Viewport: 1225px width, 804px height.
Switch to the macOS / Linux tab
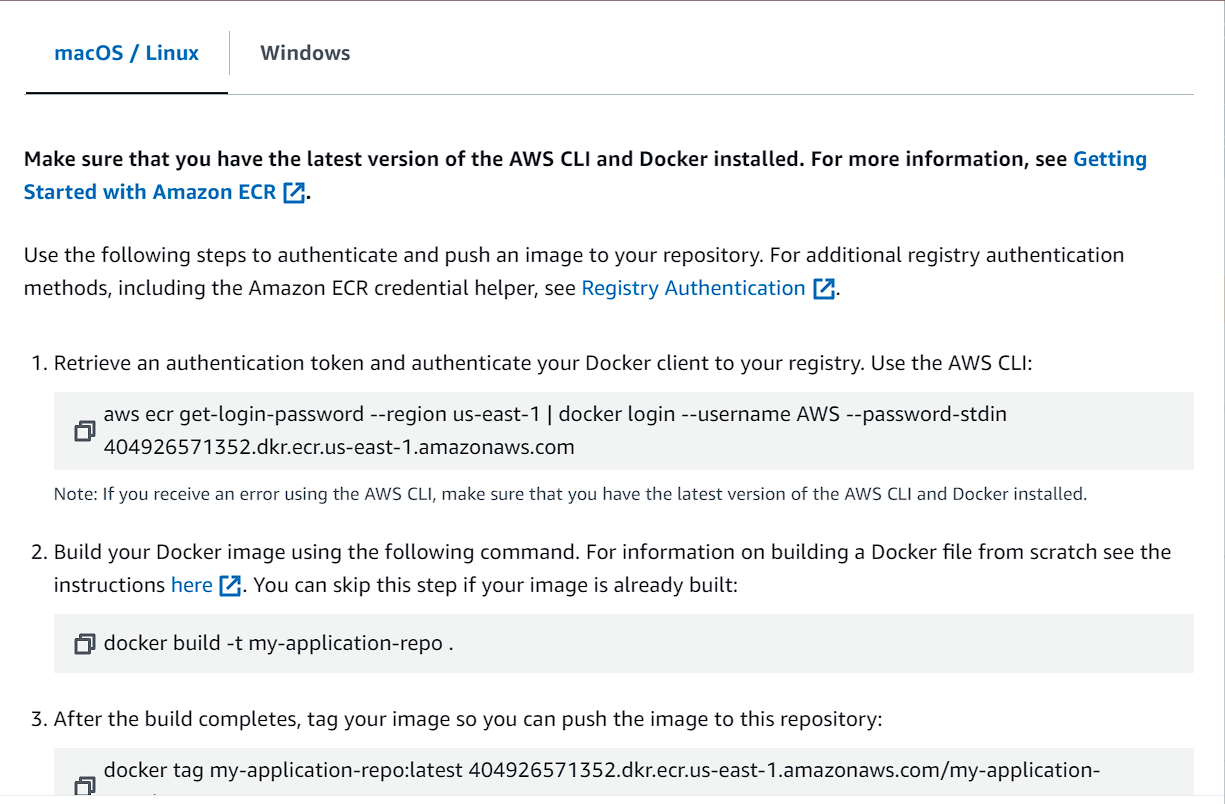pos(126,53)
